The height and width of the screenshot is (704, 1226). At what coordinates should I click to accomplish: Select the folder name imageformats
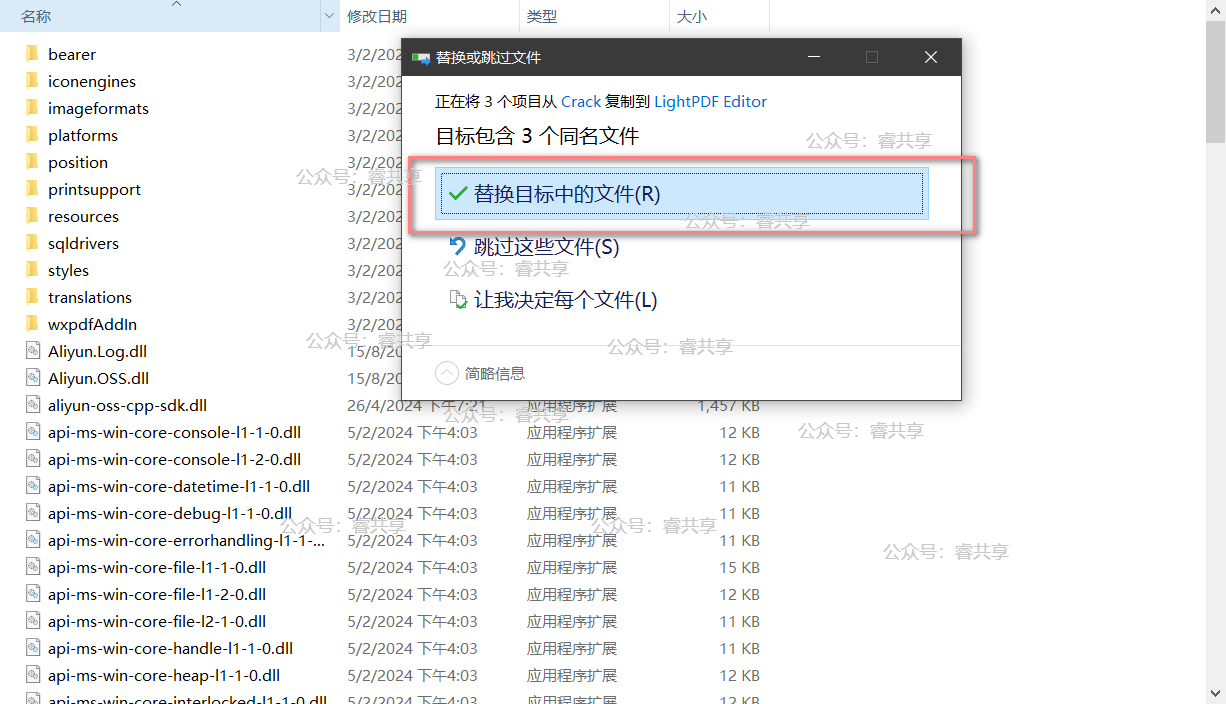(98, 108)
